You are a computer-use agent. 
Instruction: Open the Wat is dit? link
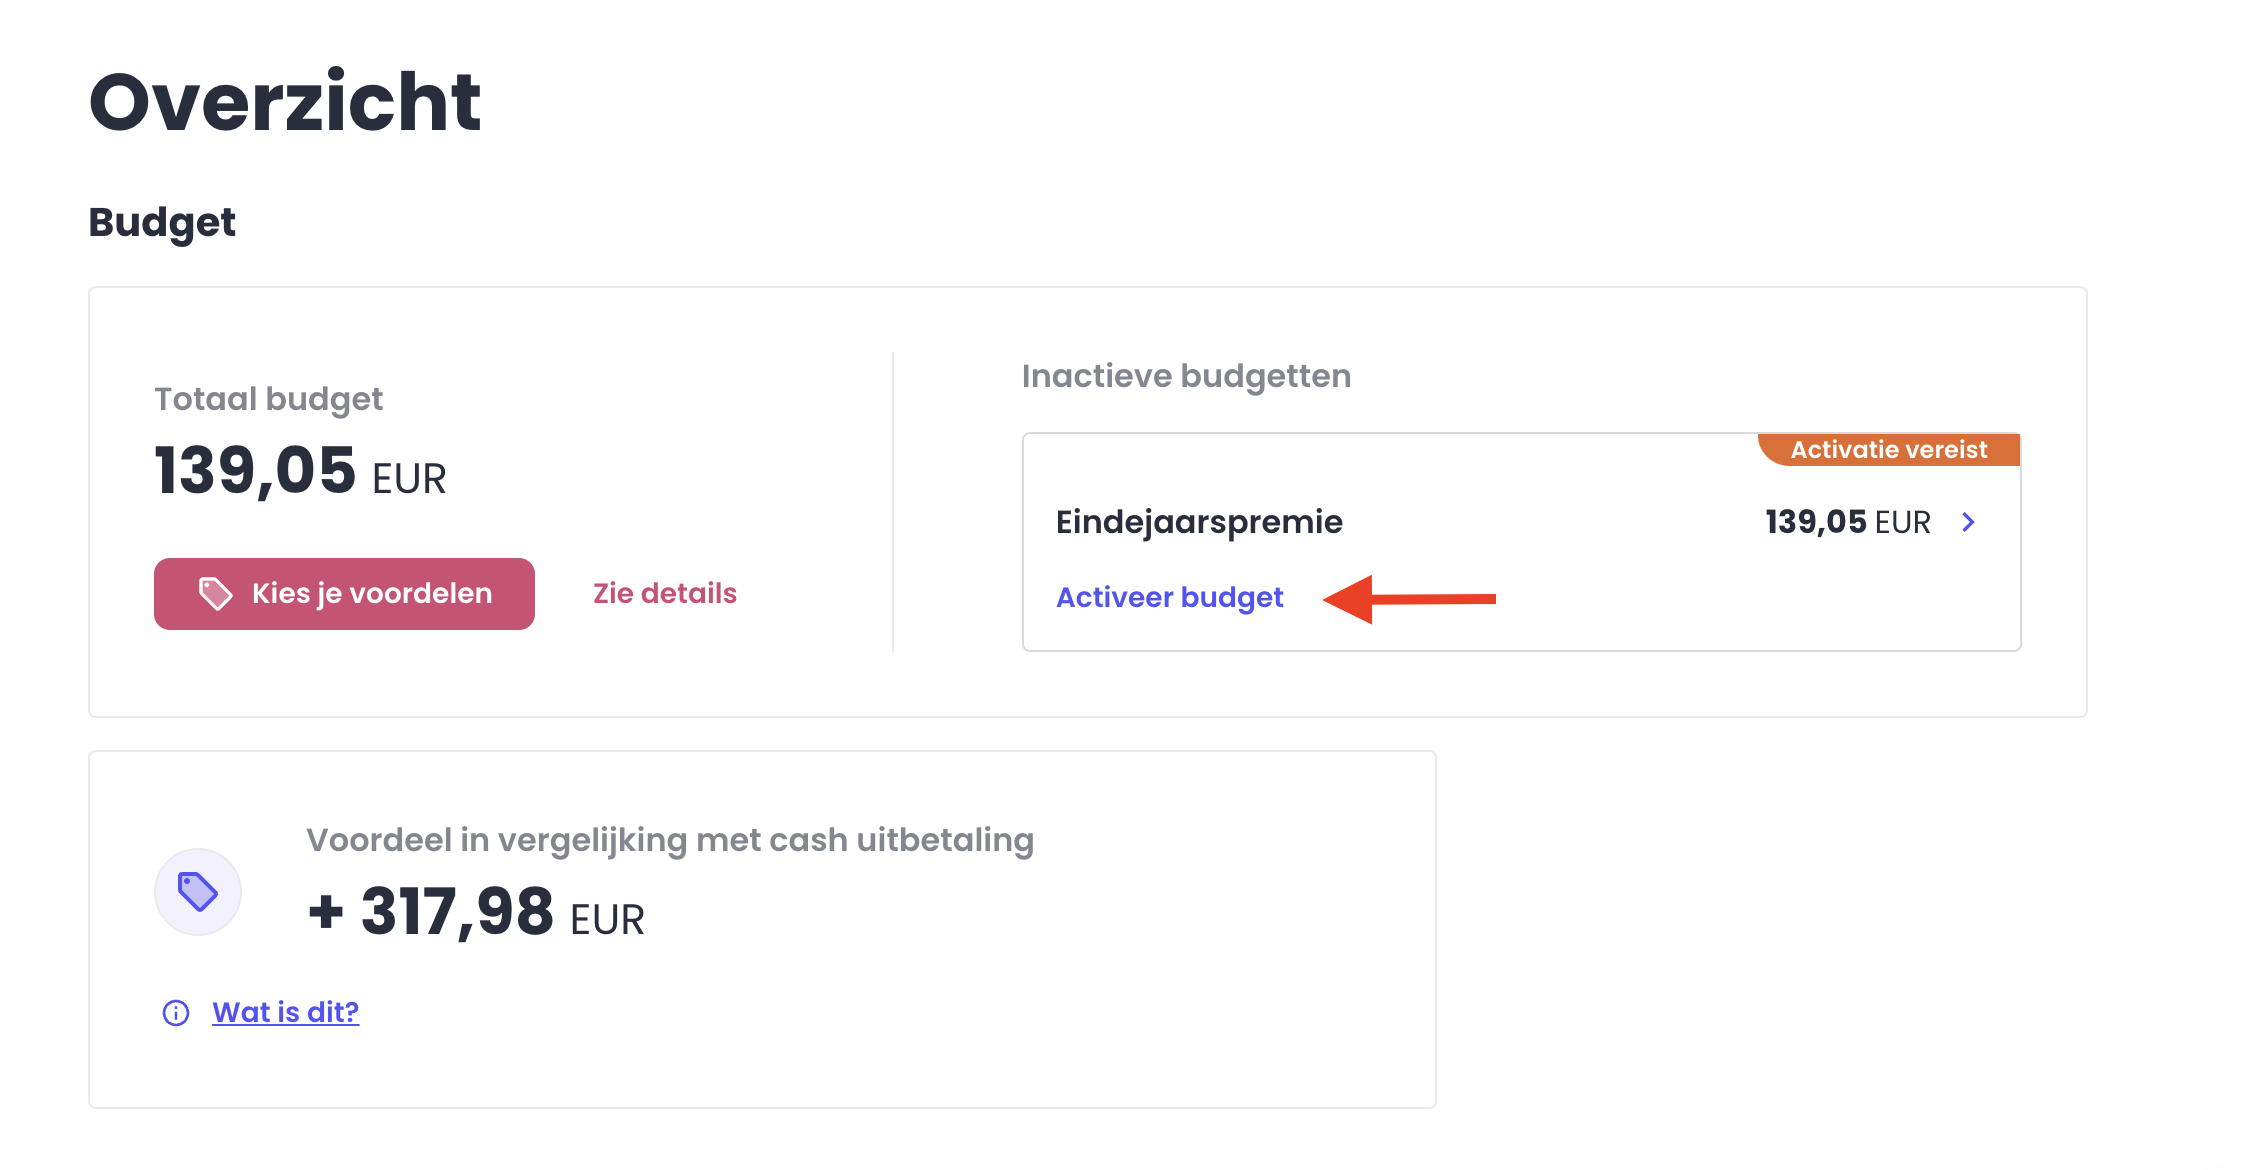click(x=286, y=1012)
